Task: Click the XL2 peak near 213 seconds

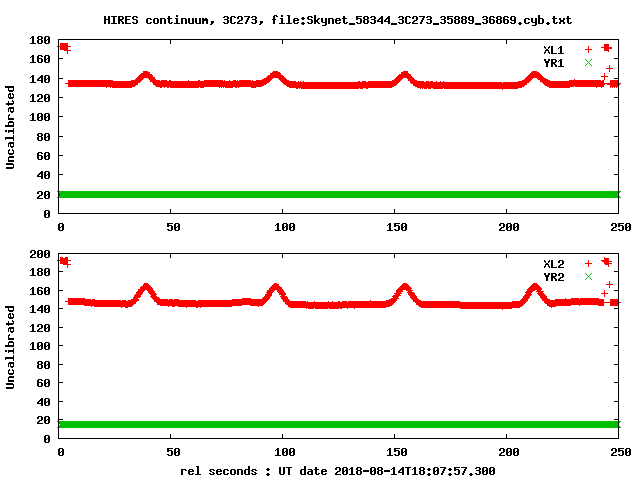Action: [535, 289]
